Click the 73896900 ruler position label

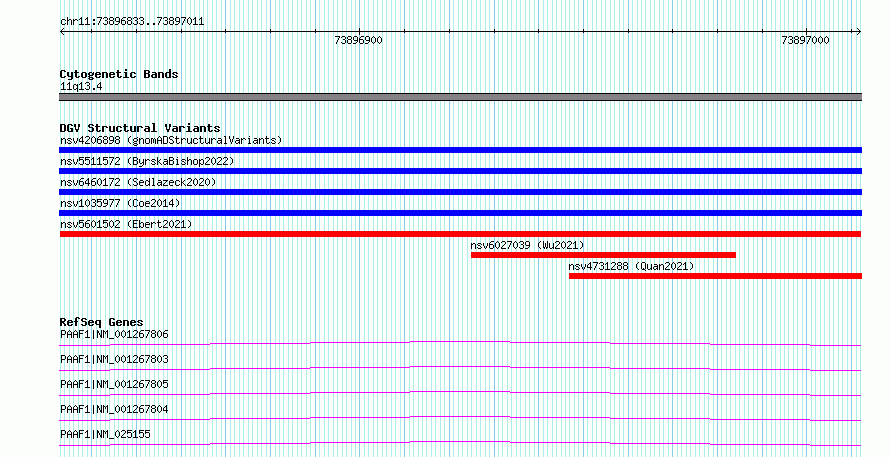coord(358,40)
